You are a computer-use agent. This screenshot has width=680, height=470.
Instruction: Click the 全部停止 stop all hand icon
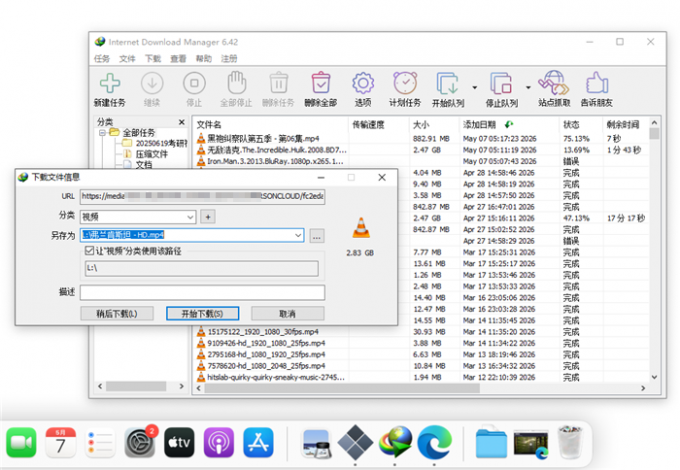point(236,83)
